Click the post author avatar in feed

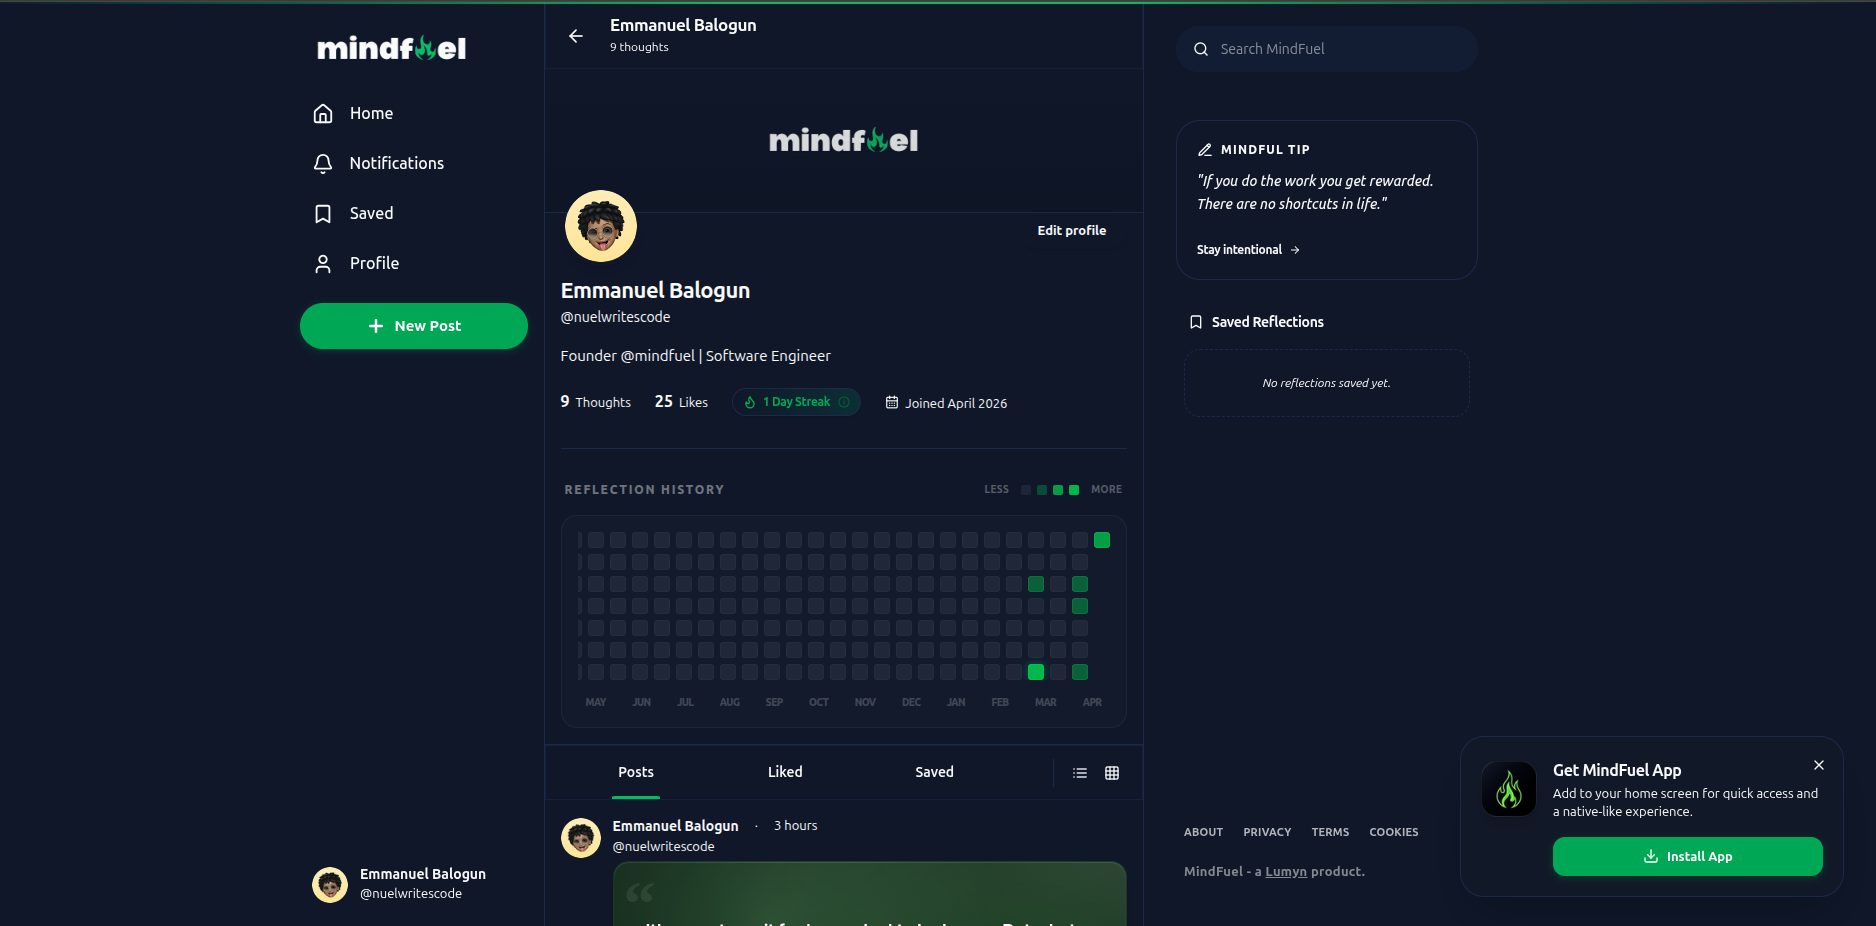pyautogui.click(x=581, y=838)
